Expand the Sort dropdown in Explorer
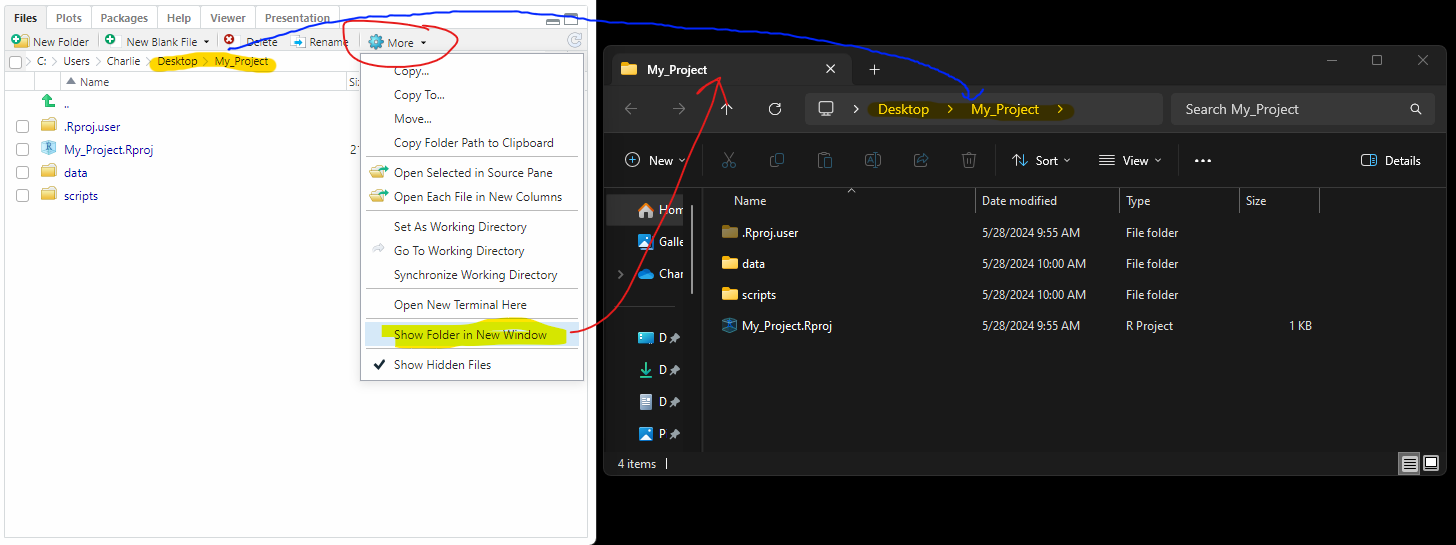1456x545 pixels. 1041,160
